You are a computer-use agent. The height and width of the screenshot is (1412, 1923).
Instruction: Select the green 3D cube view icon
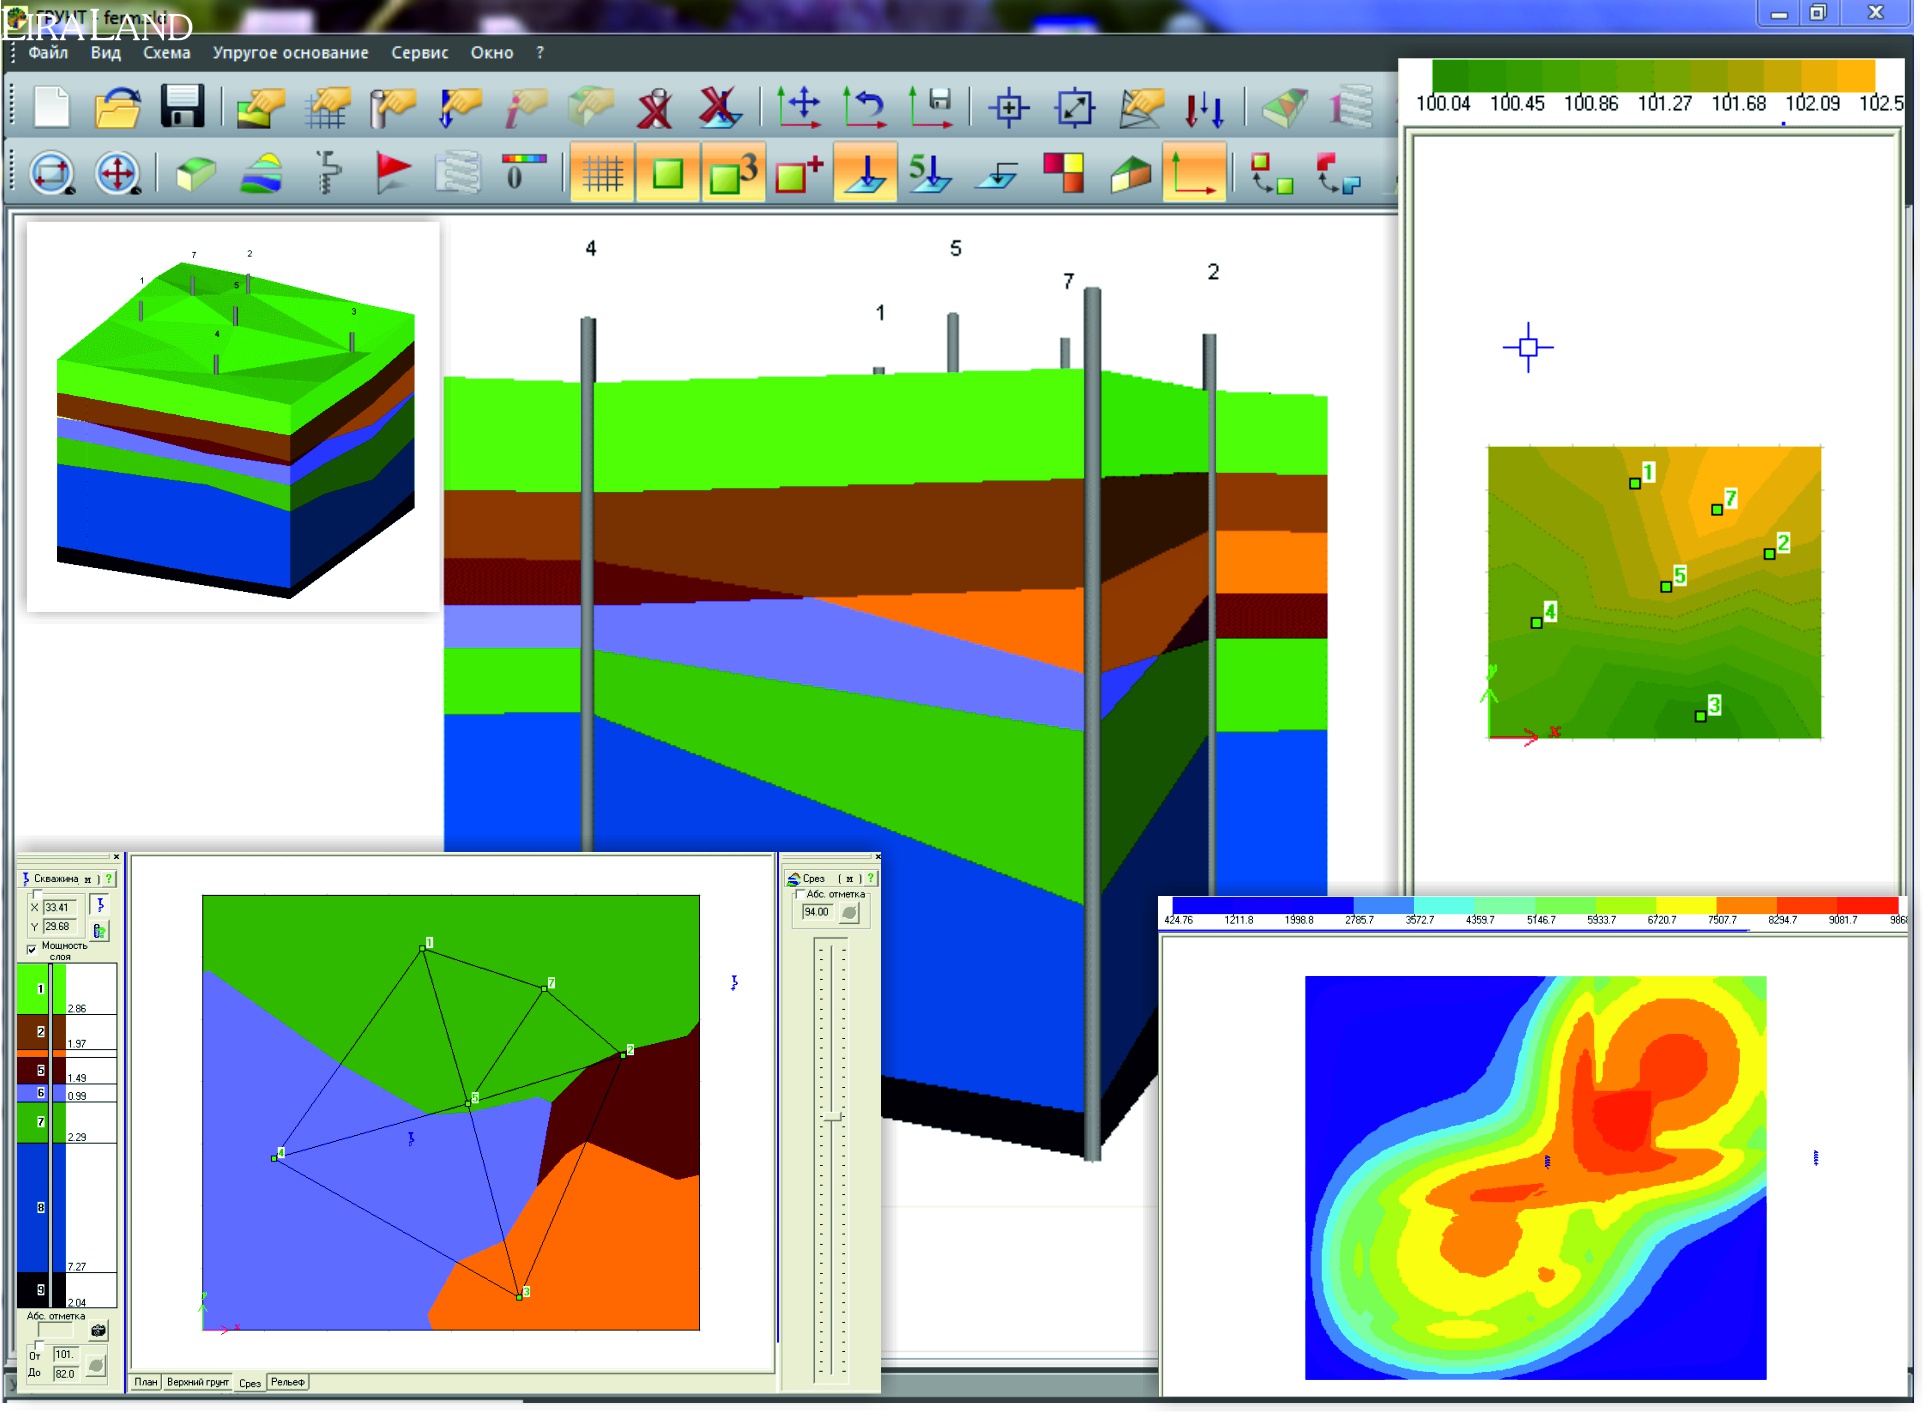195,175
